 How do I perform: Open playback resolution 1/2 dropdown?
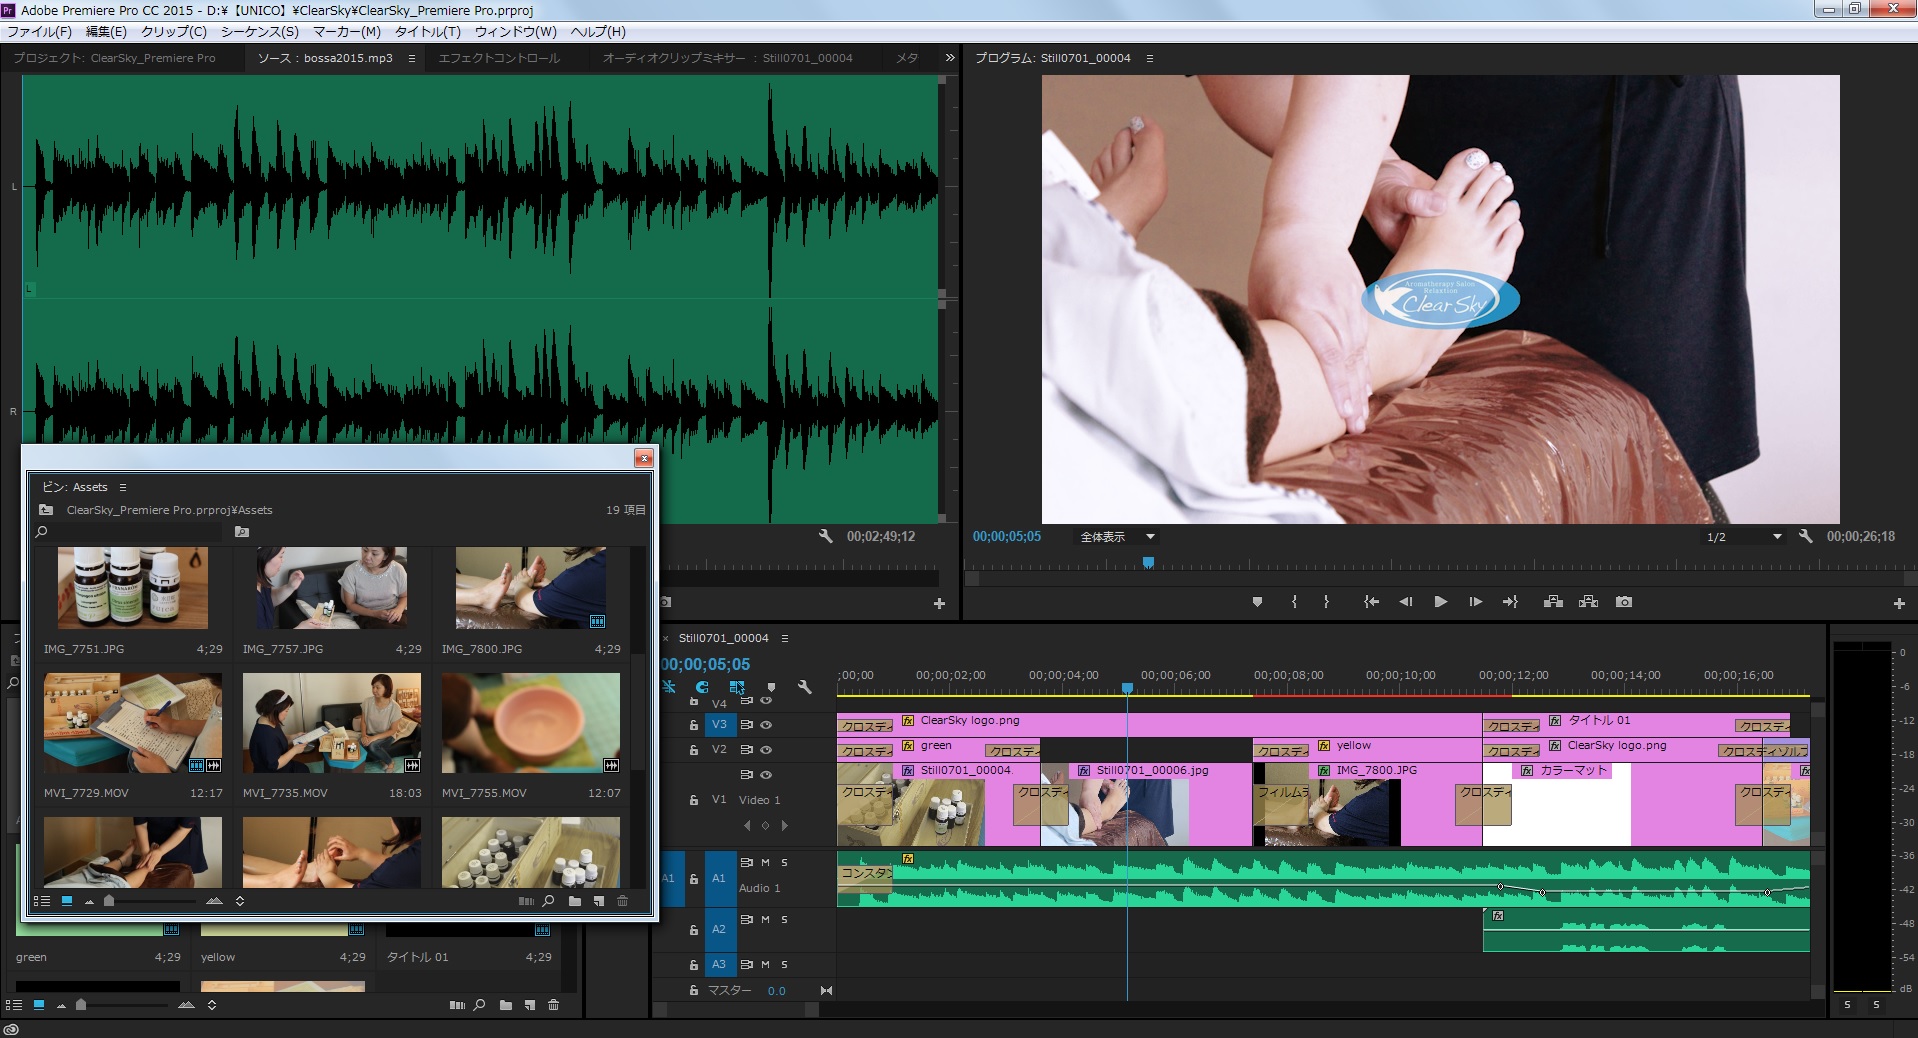pyautogui.click(x=1743, y=537)
